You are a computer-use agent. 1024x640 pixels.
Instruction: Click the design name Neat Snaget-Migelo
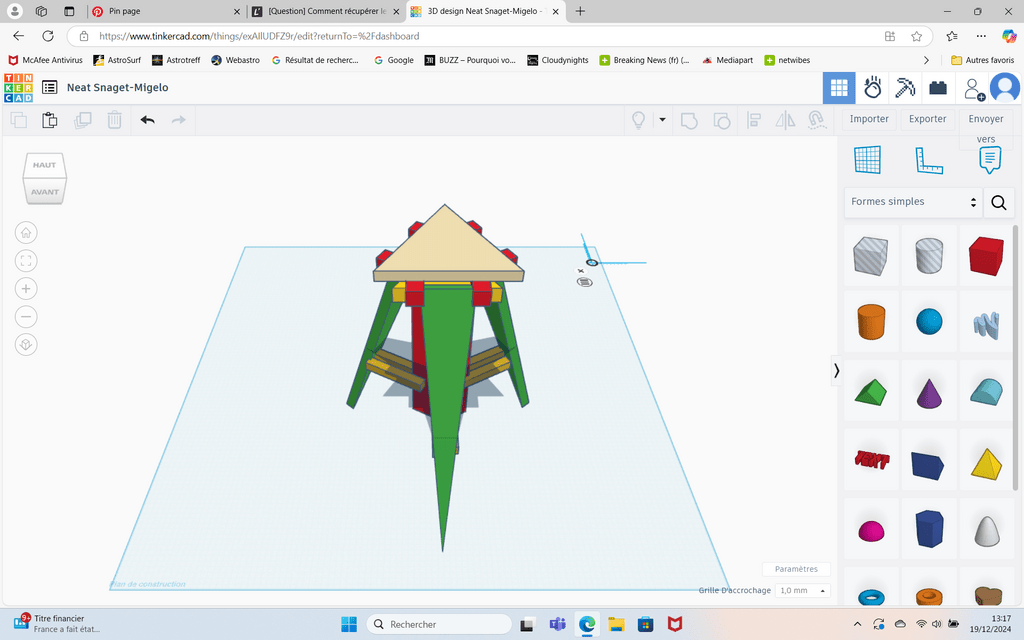(118, 88)
